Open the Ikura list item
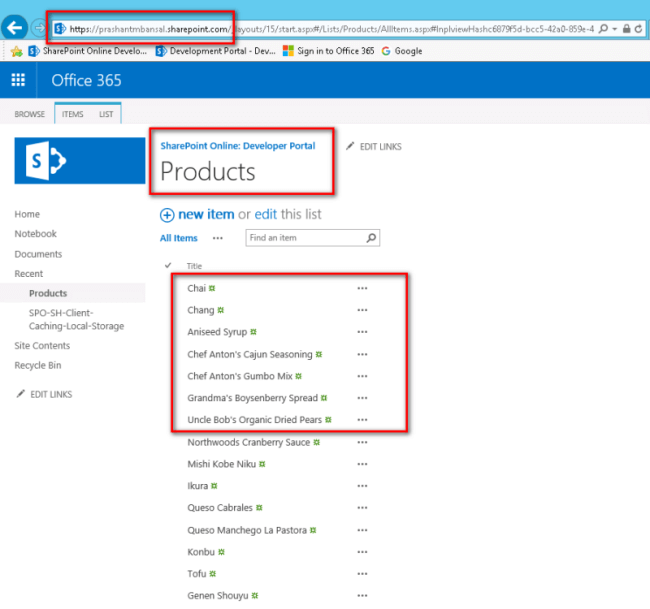Viewport: 650px width, 609px height. 198,486
